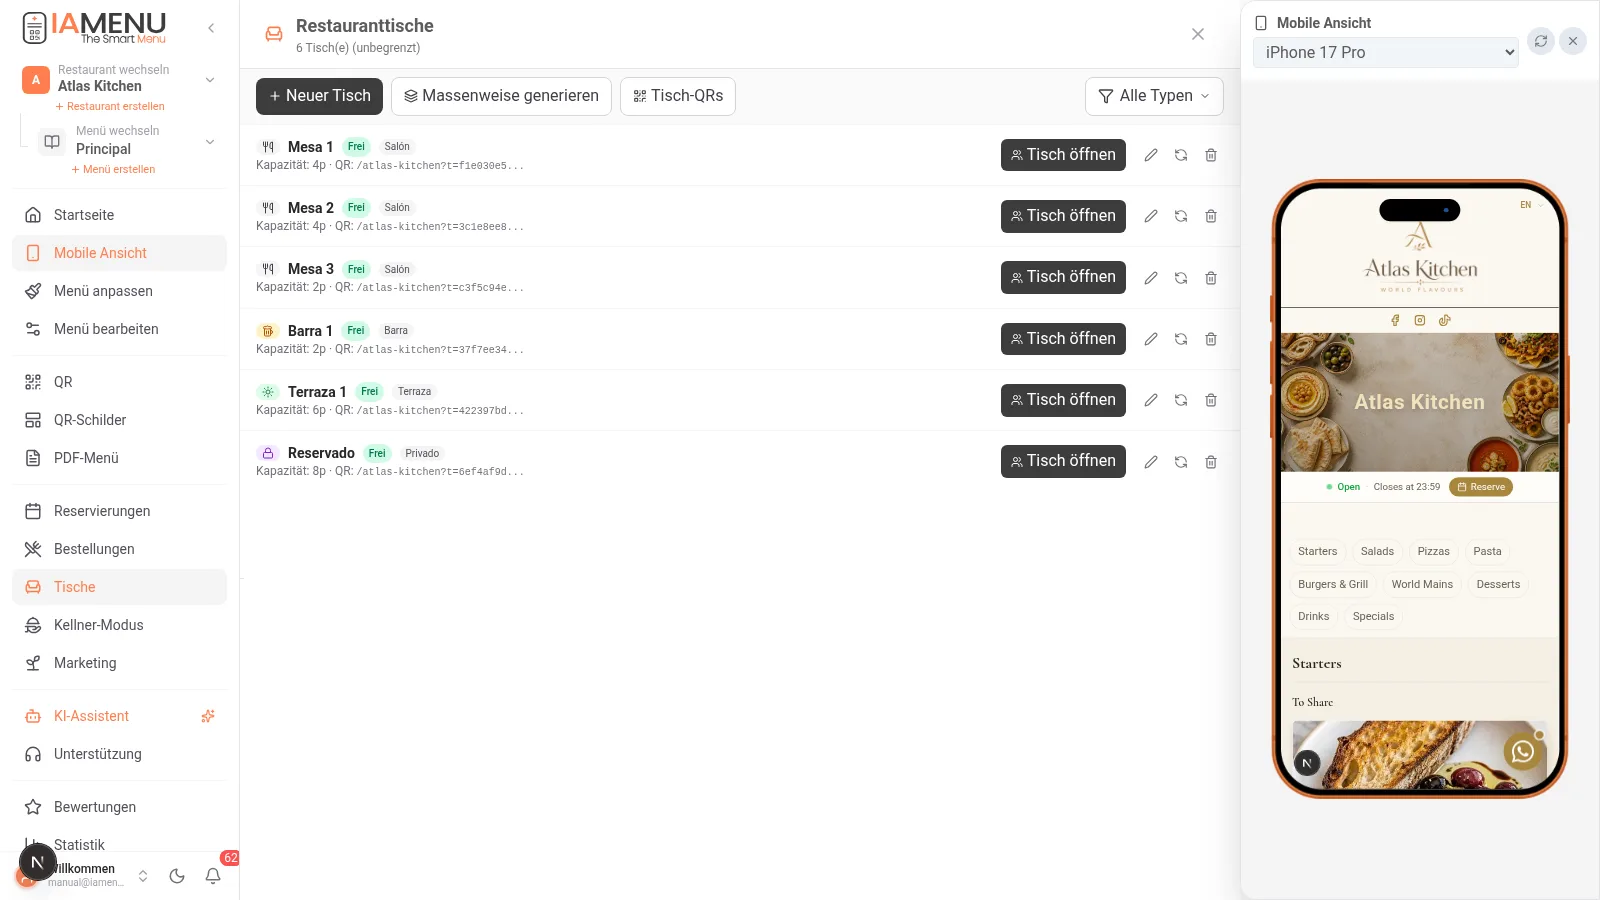Tap the WhatsApp icon in phone preview

coord(1523,751)
